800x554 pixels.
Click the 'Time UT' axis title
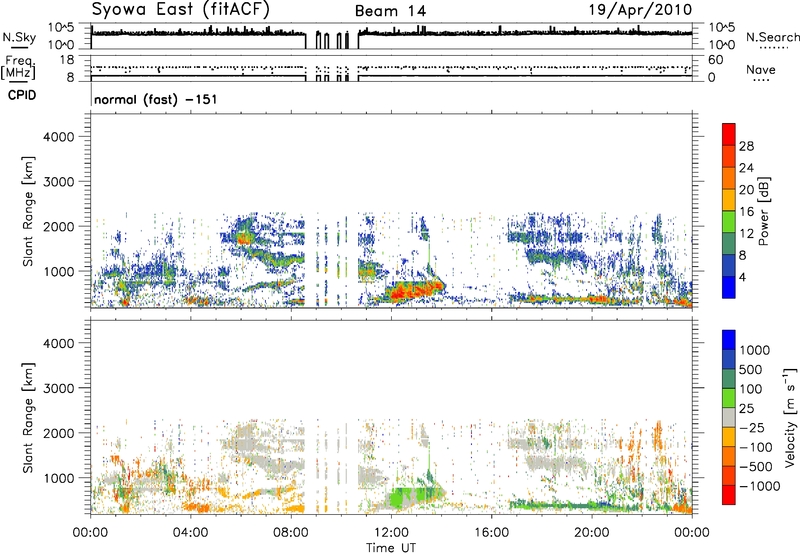[391, 548]
